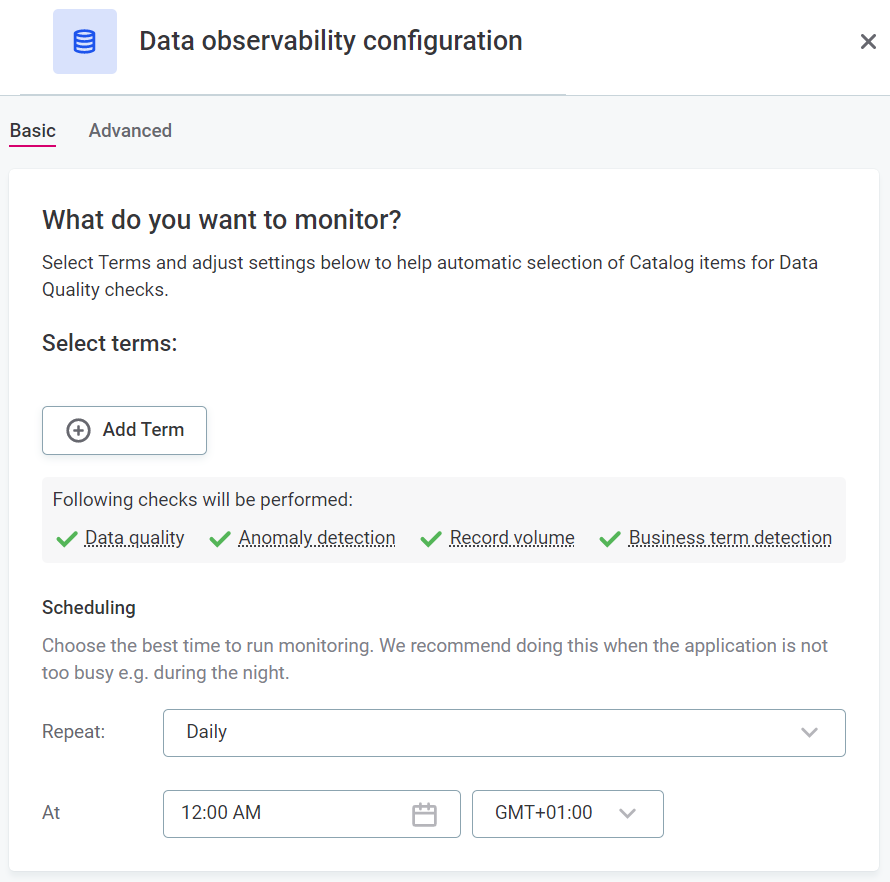Click the Data quality check link

point(135,538)
